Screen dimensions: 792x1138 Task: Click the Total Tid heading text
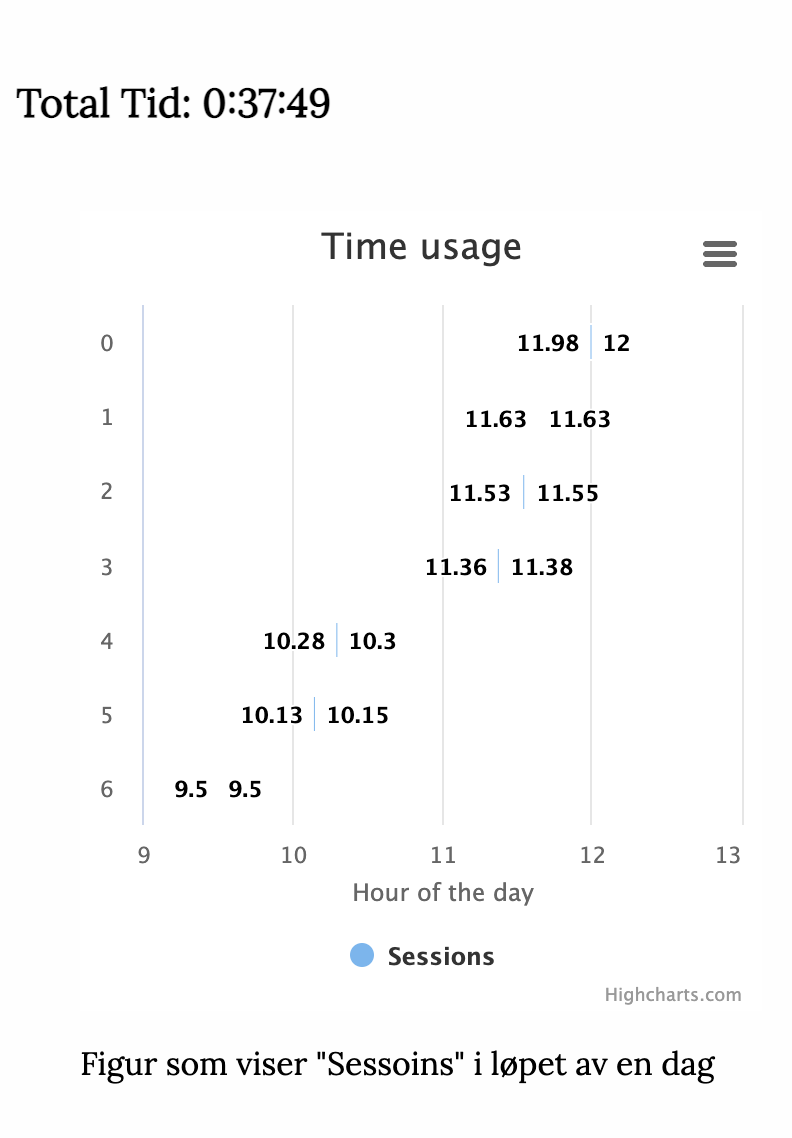point(173,102)
